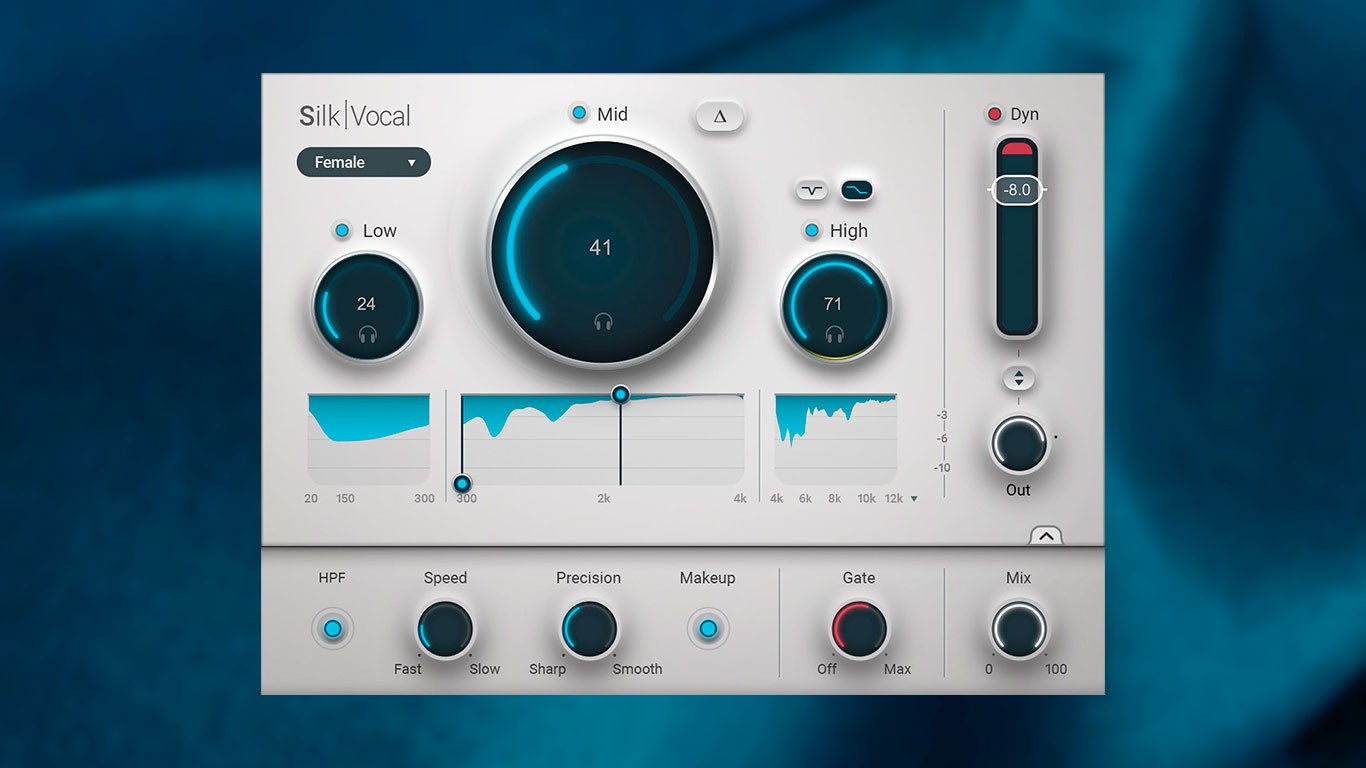The width and height of the screenshot is (1366, 768).
Task: Click the High band label
Action: coord(848,231)
